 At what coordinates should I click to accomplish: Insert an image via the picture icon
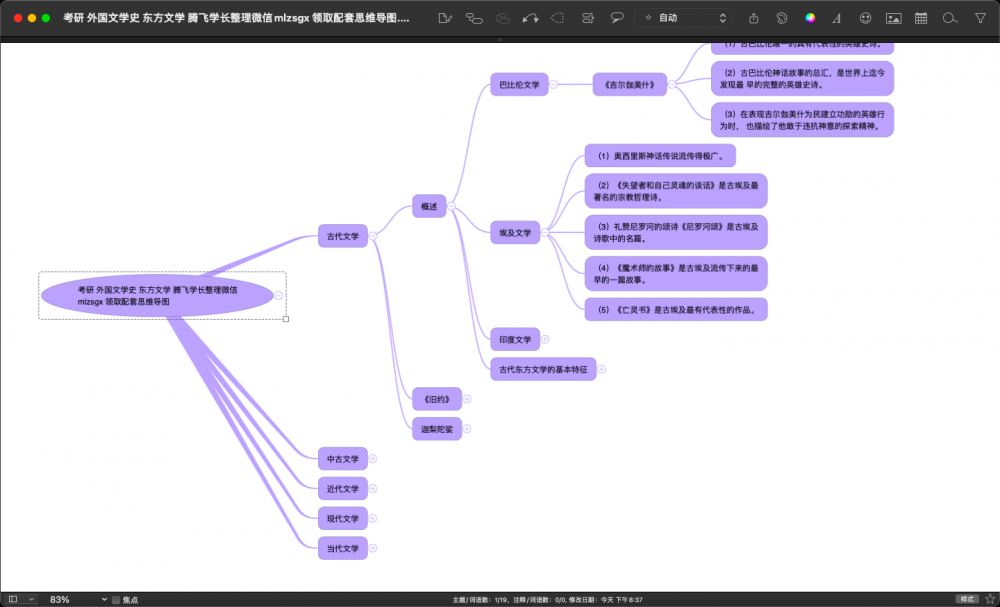893,18
